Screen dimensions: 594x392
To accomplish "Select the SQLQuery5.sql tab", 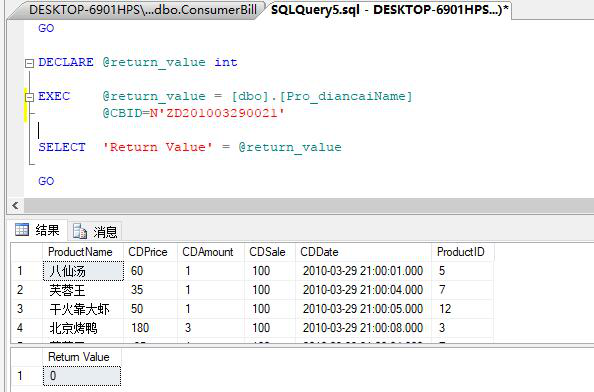I will pyautogui.click(x=389, y=10).
